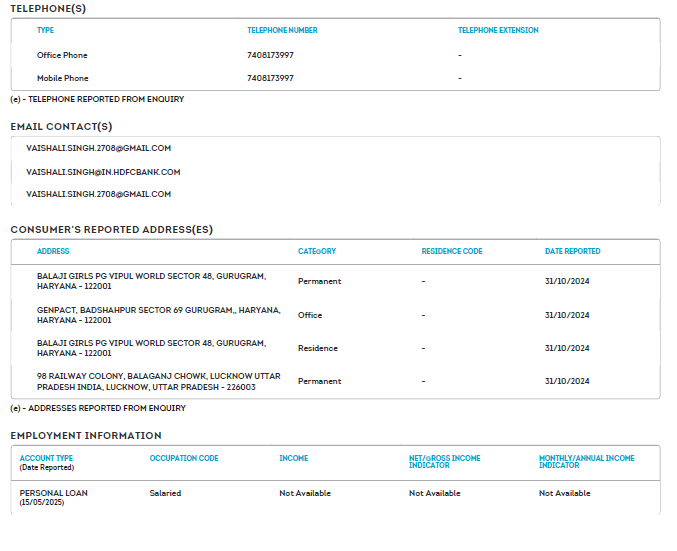Select the 98 Railway Colony Lucknow address
The width and height of the screenshot is (677, 551).
158,381
